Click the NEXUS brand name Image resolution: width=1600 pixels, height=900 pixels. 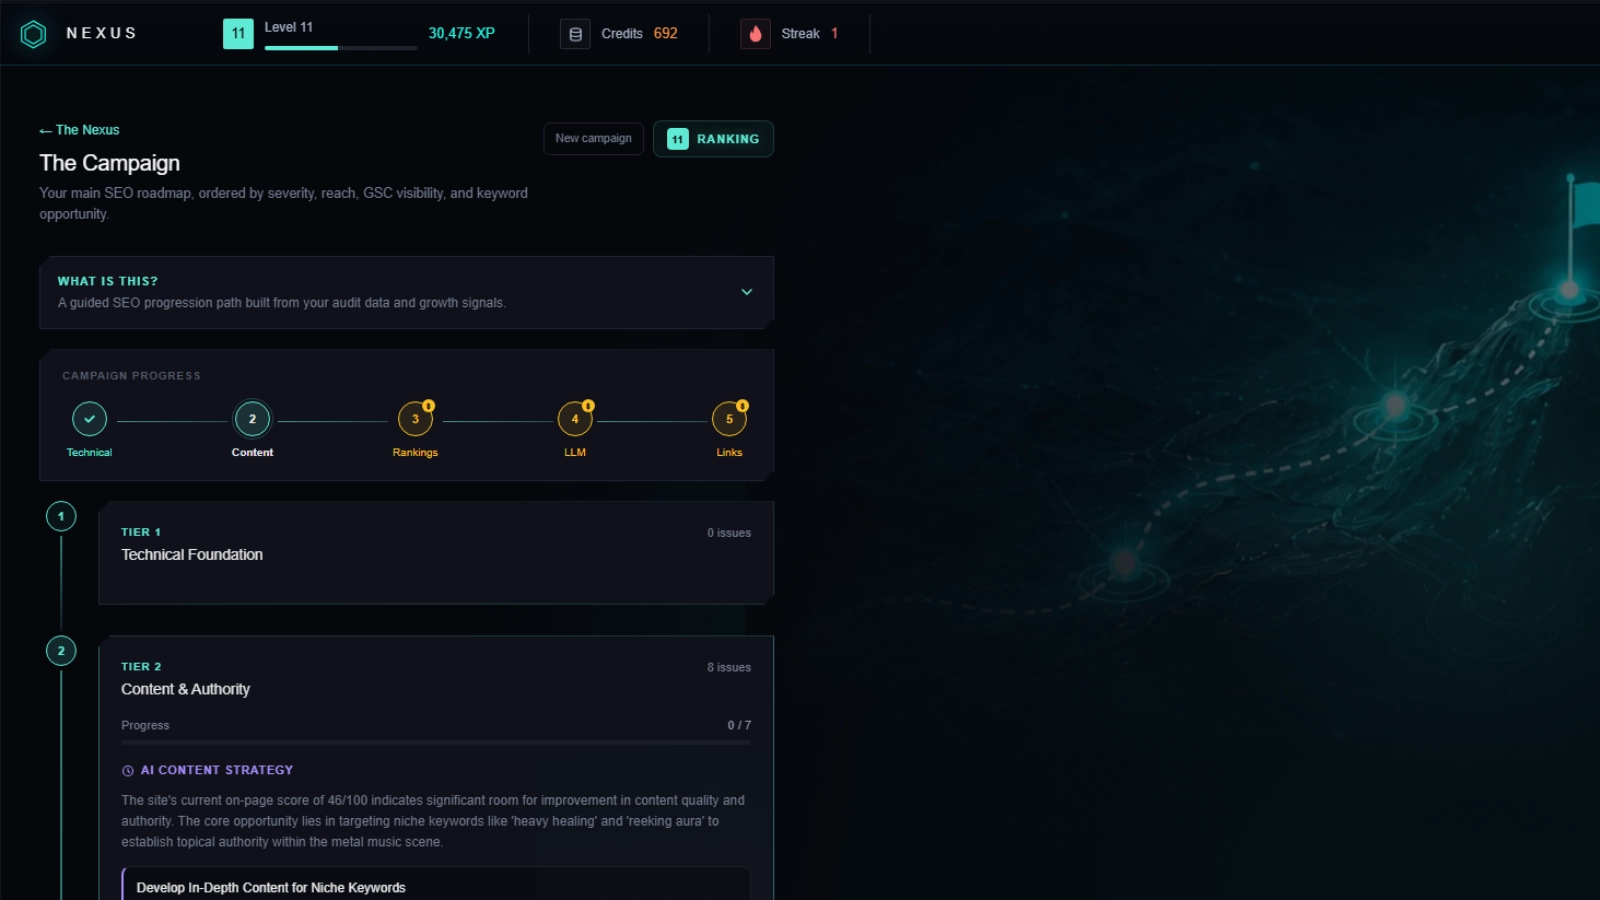tap(101, 33)
